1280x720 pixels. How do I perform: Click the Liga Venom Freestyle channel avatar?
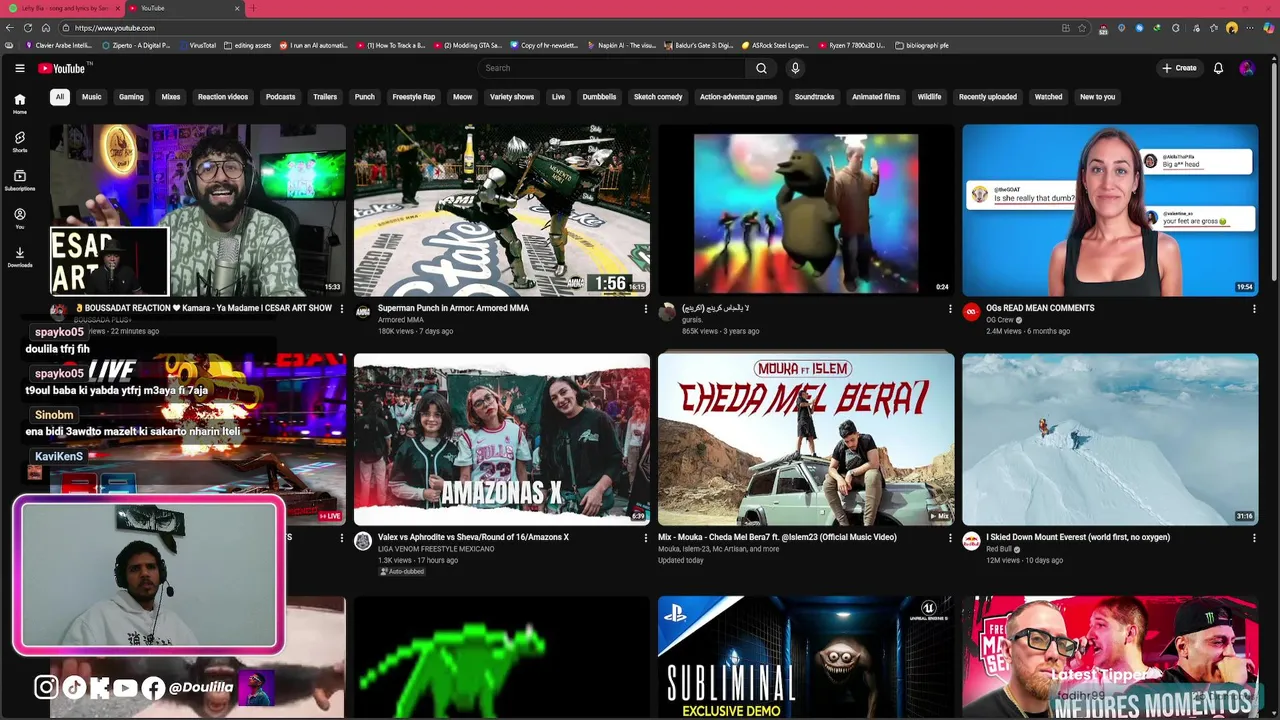tap(362, 541)
